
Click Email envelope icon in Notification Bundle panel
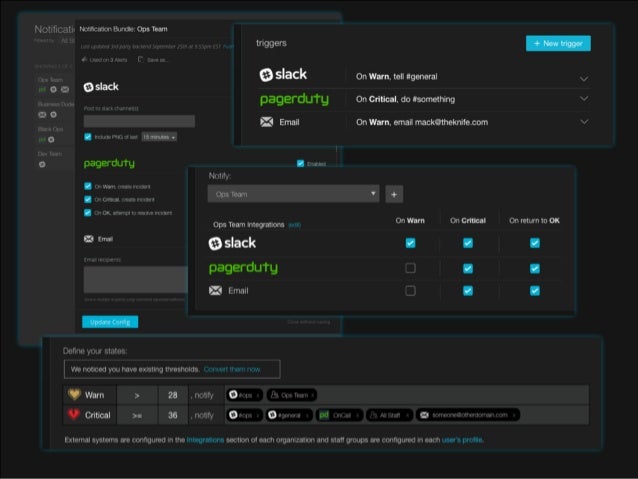click(89, 239)
